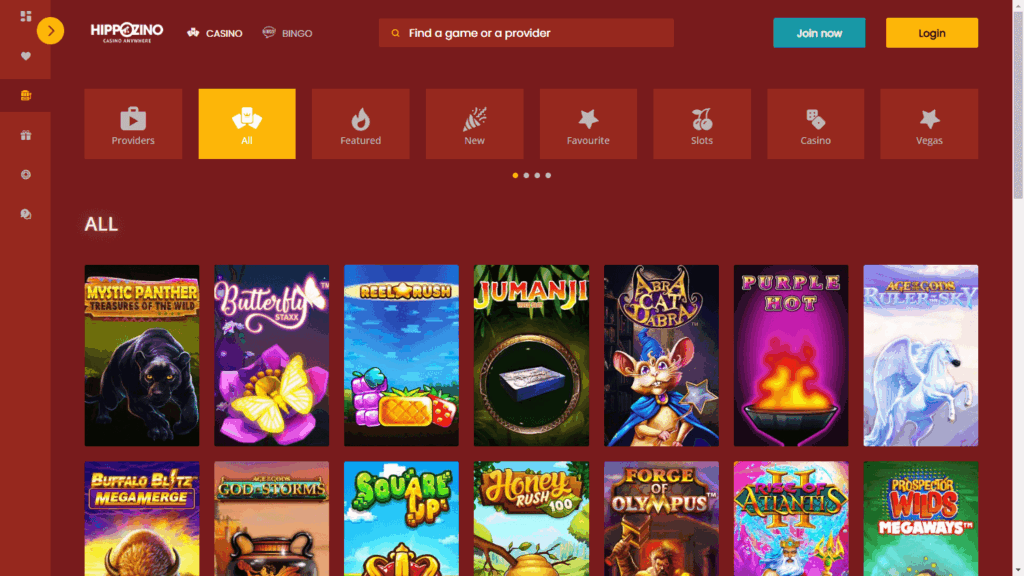The height and width of the screenshot is (576, 1024).
Task: Show the New games category
Action: click(x=474, y=124)
